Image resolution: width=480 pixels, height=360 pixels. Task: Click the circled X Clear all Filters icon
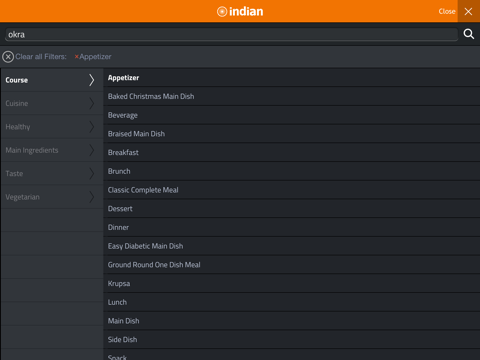click(x=8, y=57)
